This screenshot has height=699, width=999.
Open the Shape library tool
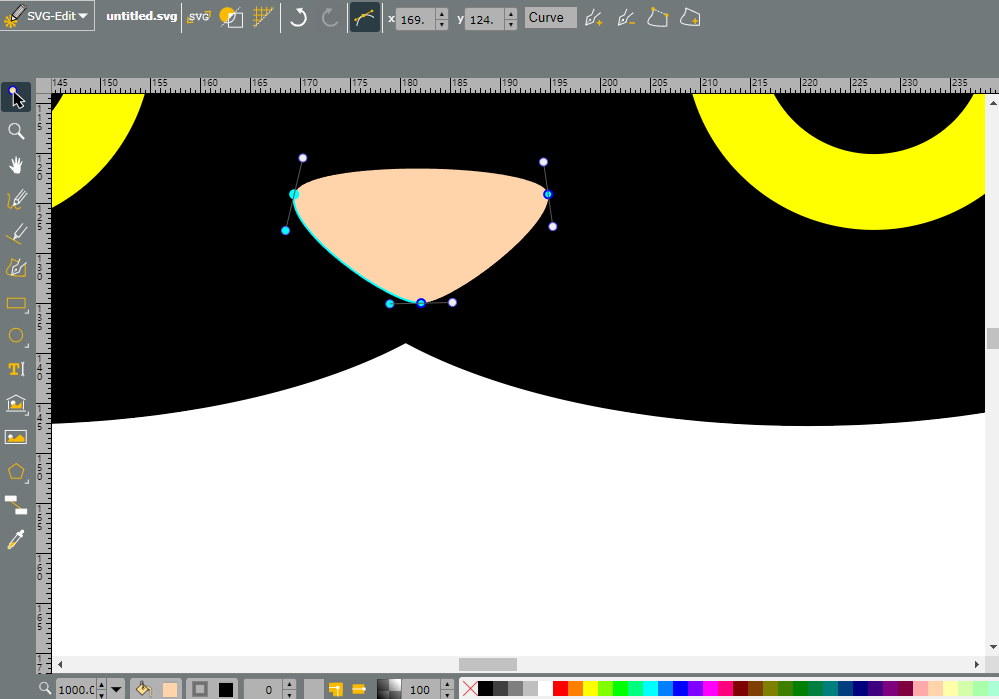pyautogui.click(x=16, y=403)
